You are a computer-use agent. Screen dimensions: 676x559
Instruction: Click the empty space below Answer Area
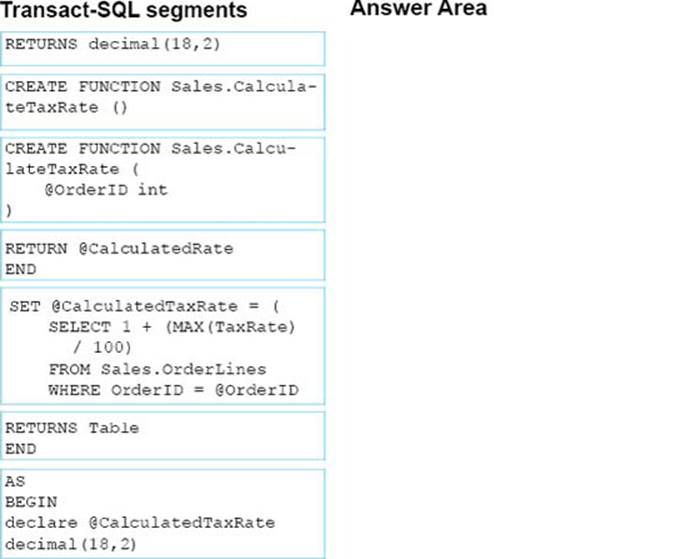(x=500, y=280)
